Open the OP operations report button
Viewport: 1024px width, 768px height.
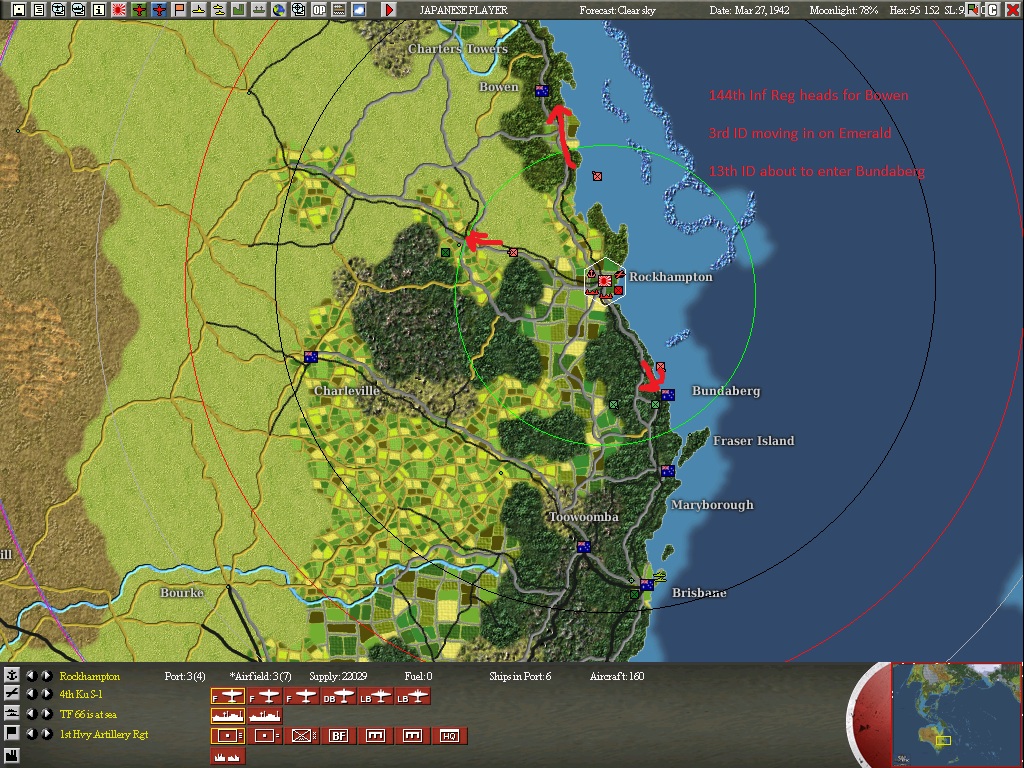pos(319,10)
